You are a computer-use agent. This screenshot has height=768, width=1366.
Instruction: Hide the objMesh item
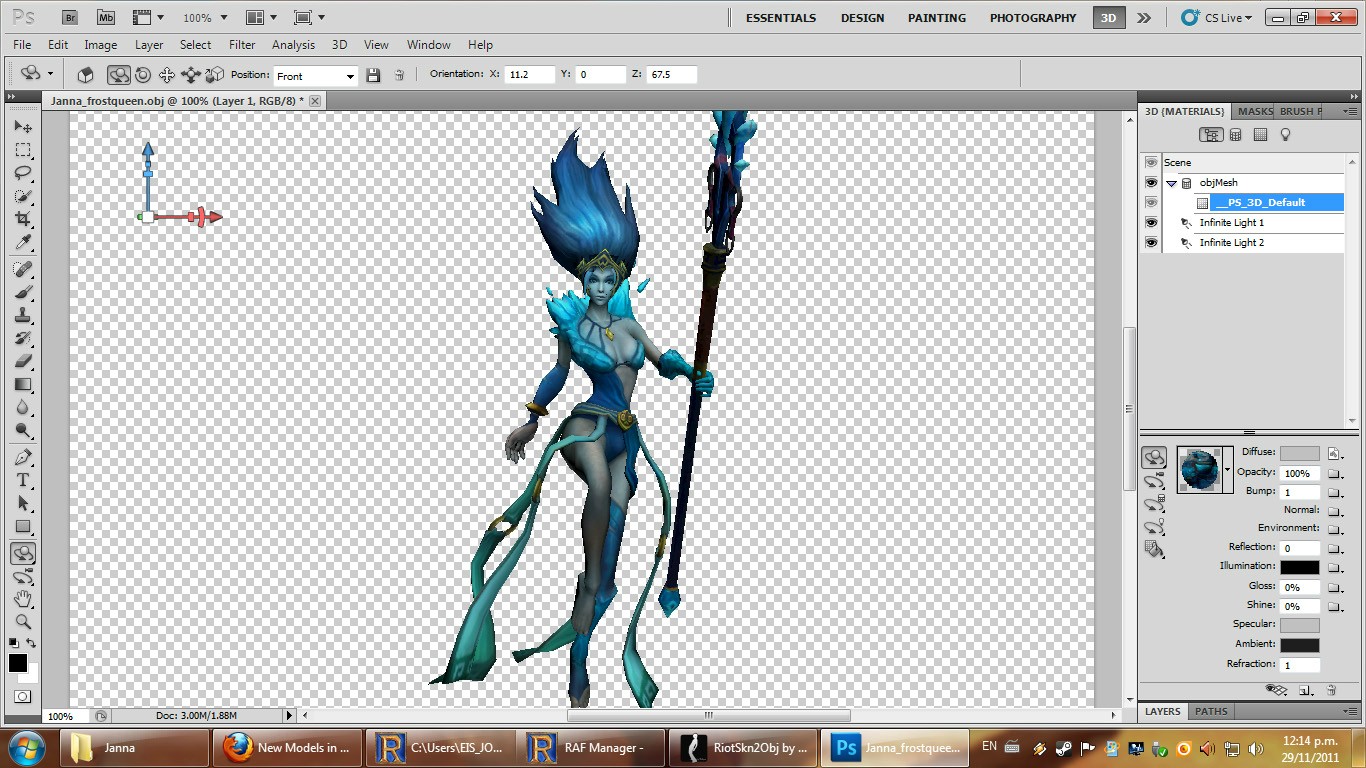(x=1151, y=182)
